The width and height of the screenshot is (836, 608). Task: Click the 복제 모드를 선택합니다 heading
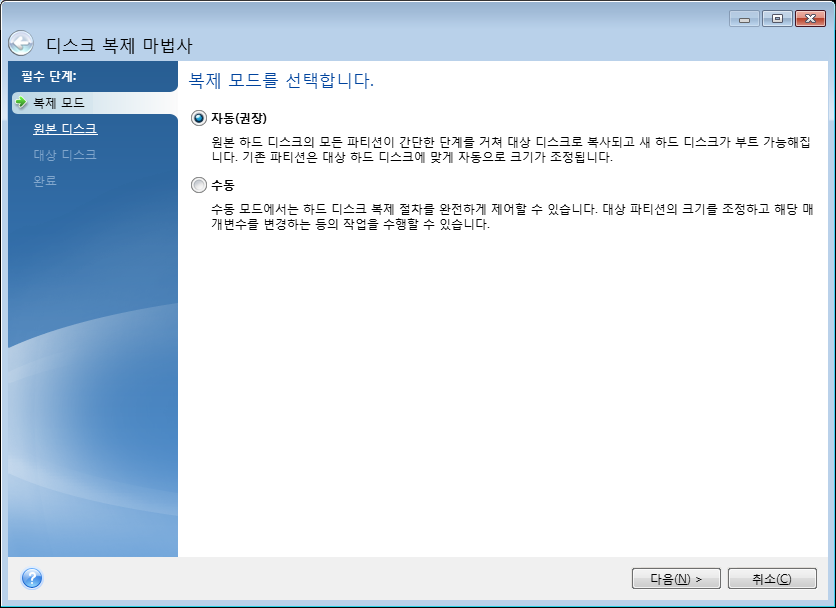click(281, 80)
